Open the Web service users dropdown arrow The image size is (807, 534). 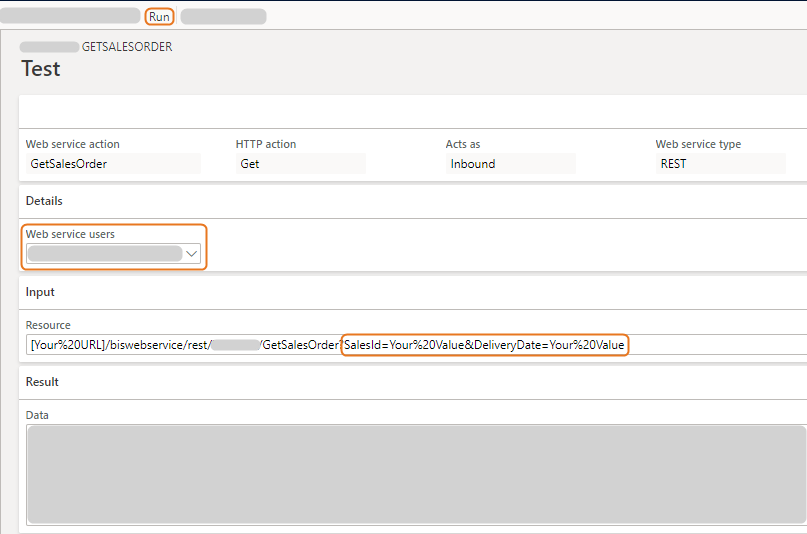(192, 254)
